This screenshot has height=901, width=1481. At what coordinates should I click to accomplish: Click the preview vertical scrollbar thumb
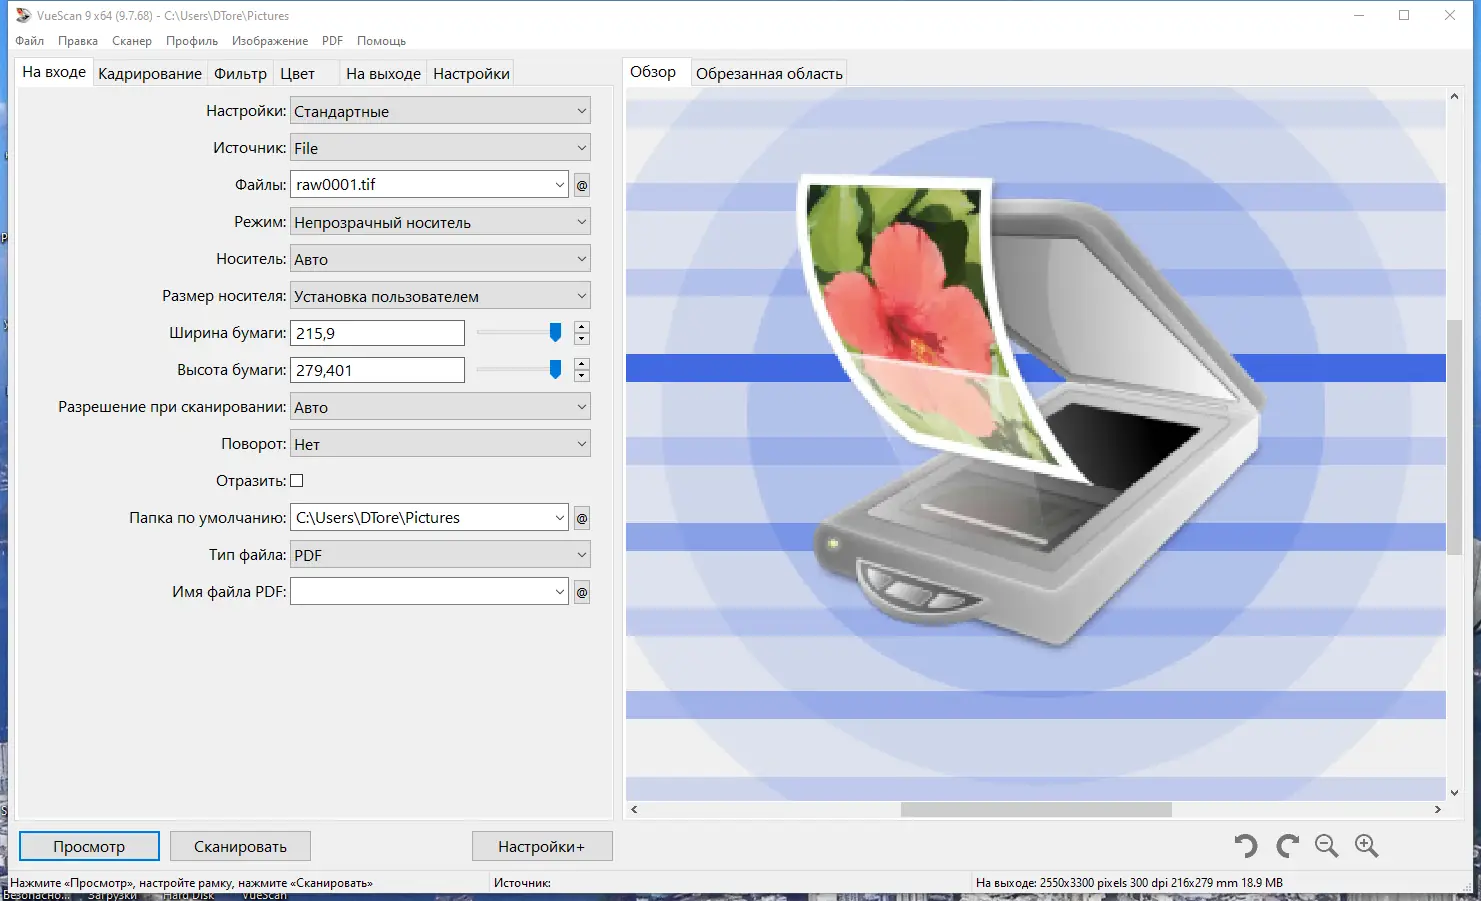click(1455, 437)
